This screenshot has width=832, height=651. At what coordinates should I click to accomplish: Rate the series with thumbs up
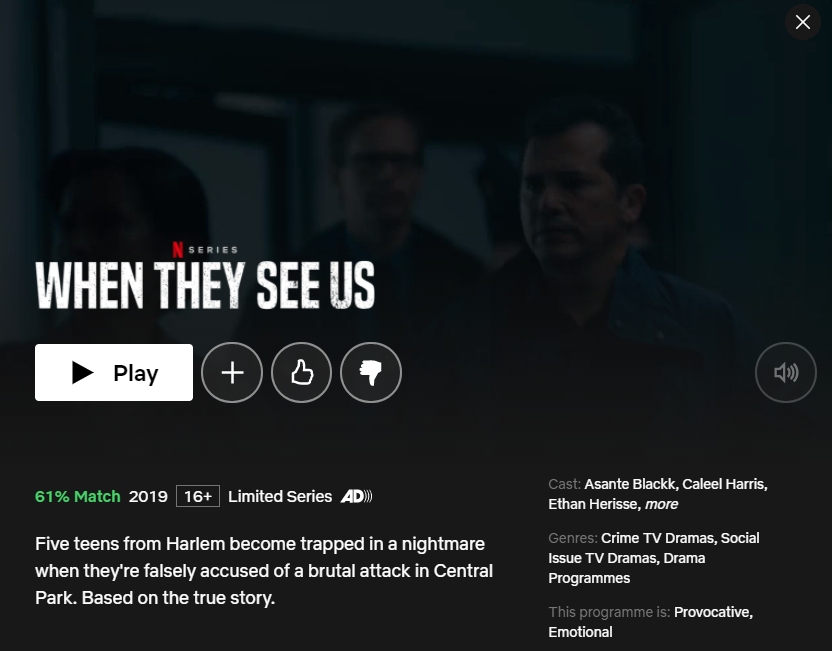click(301, 372)
